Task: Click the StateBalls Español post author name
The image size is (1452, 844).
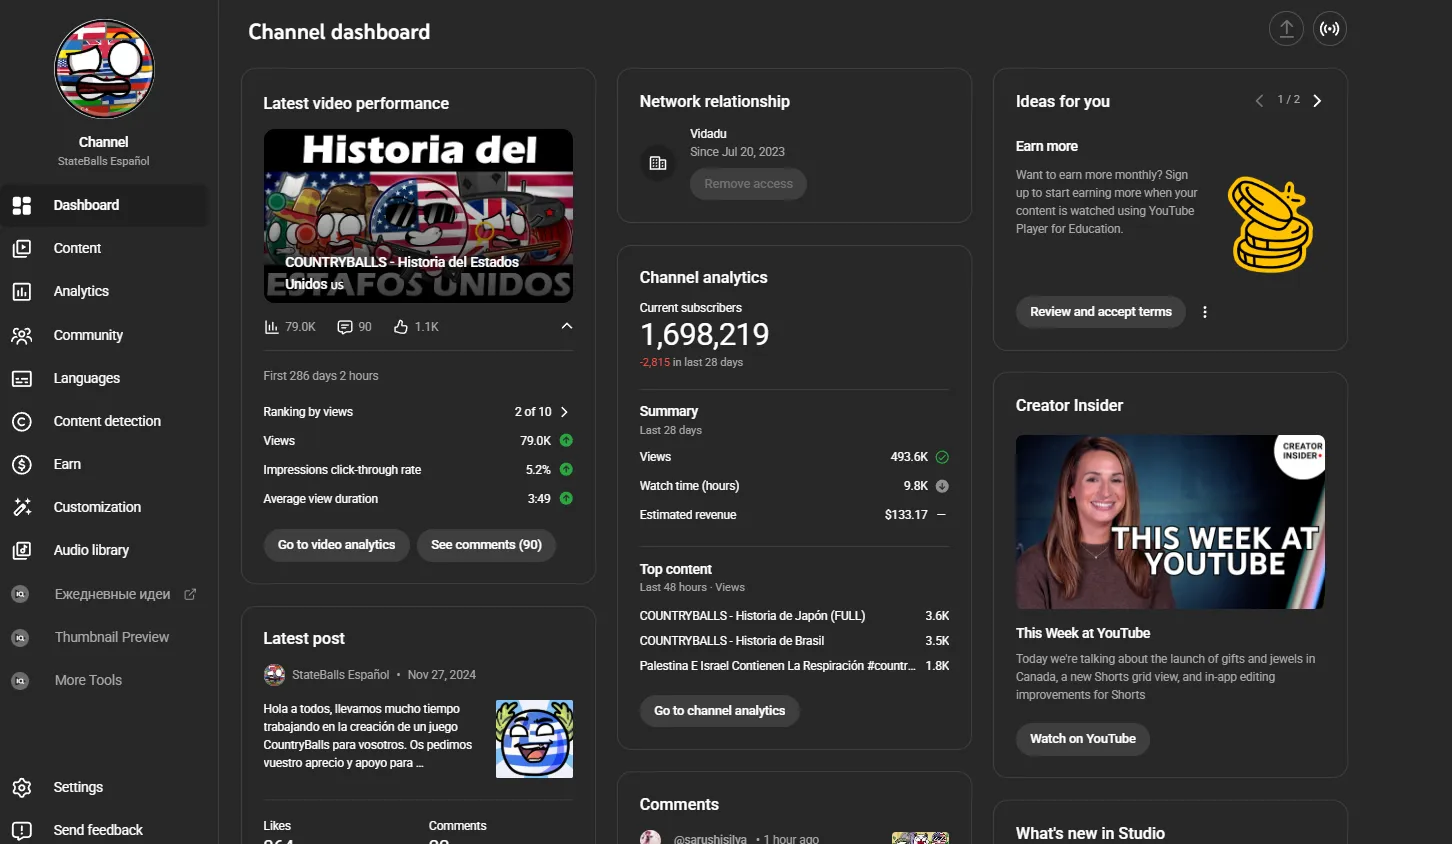Action: point(340,675)
